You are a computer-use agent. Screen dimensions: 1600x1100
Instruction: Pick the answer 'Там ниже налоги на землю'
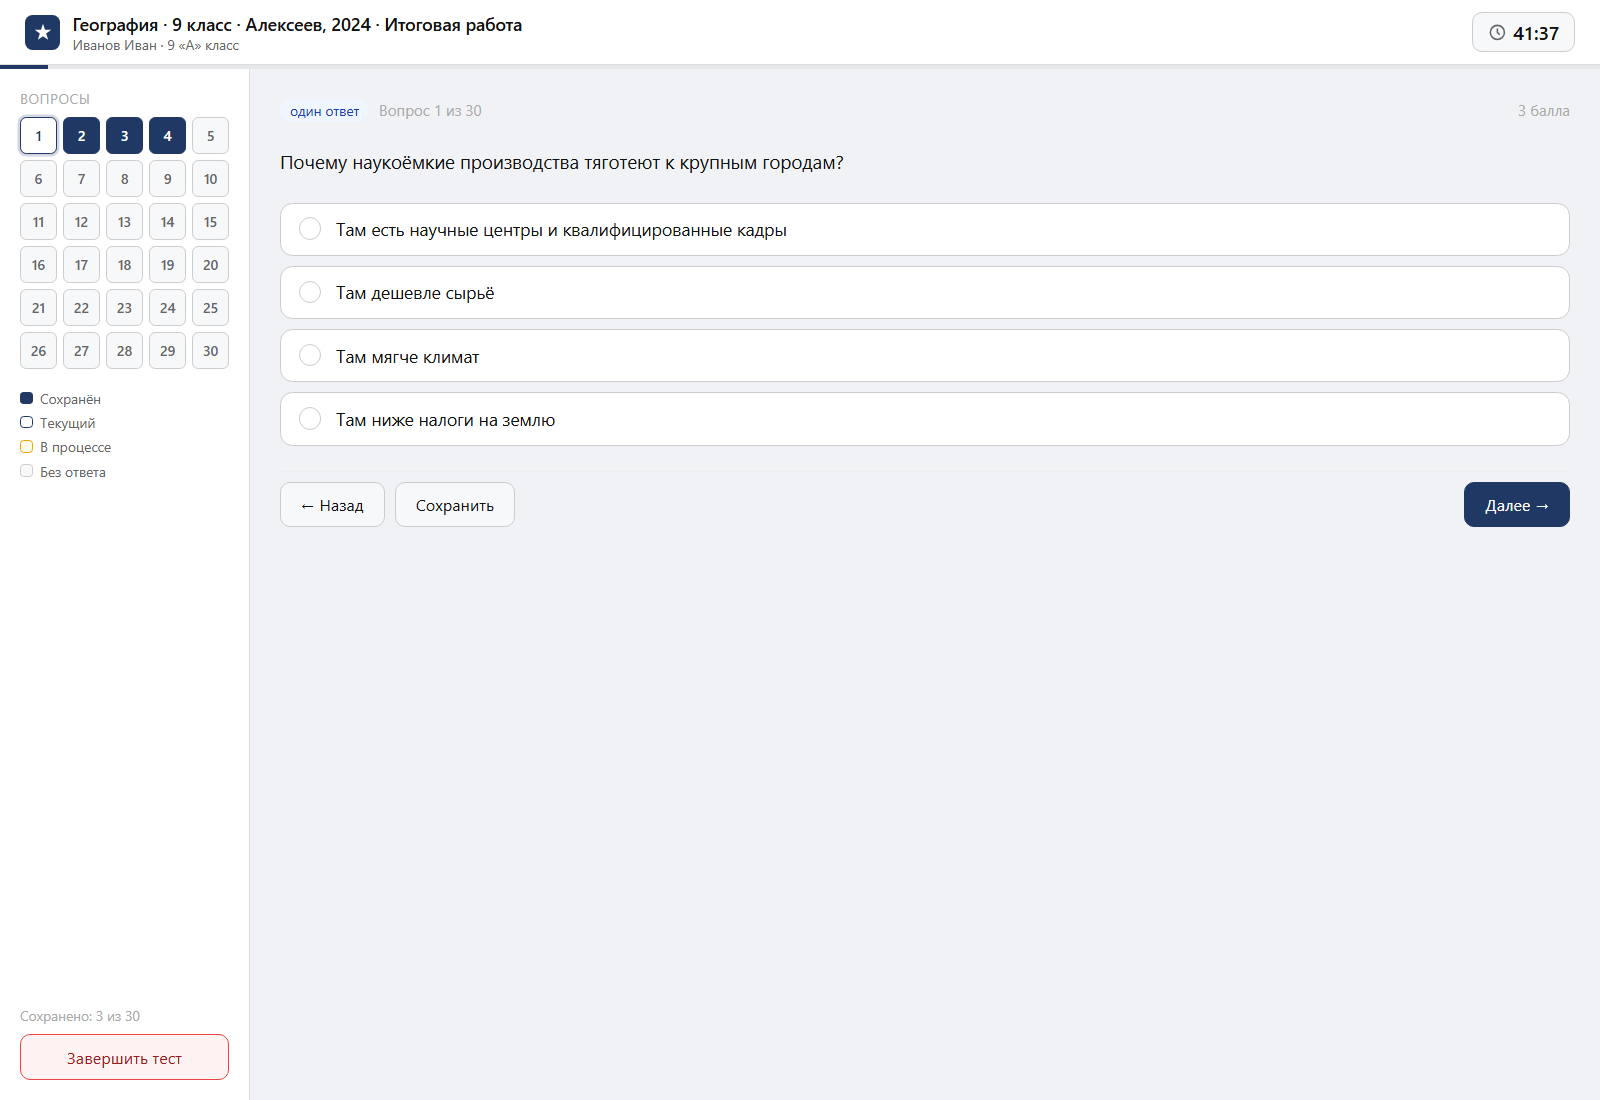(x=924, y=419)
